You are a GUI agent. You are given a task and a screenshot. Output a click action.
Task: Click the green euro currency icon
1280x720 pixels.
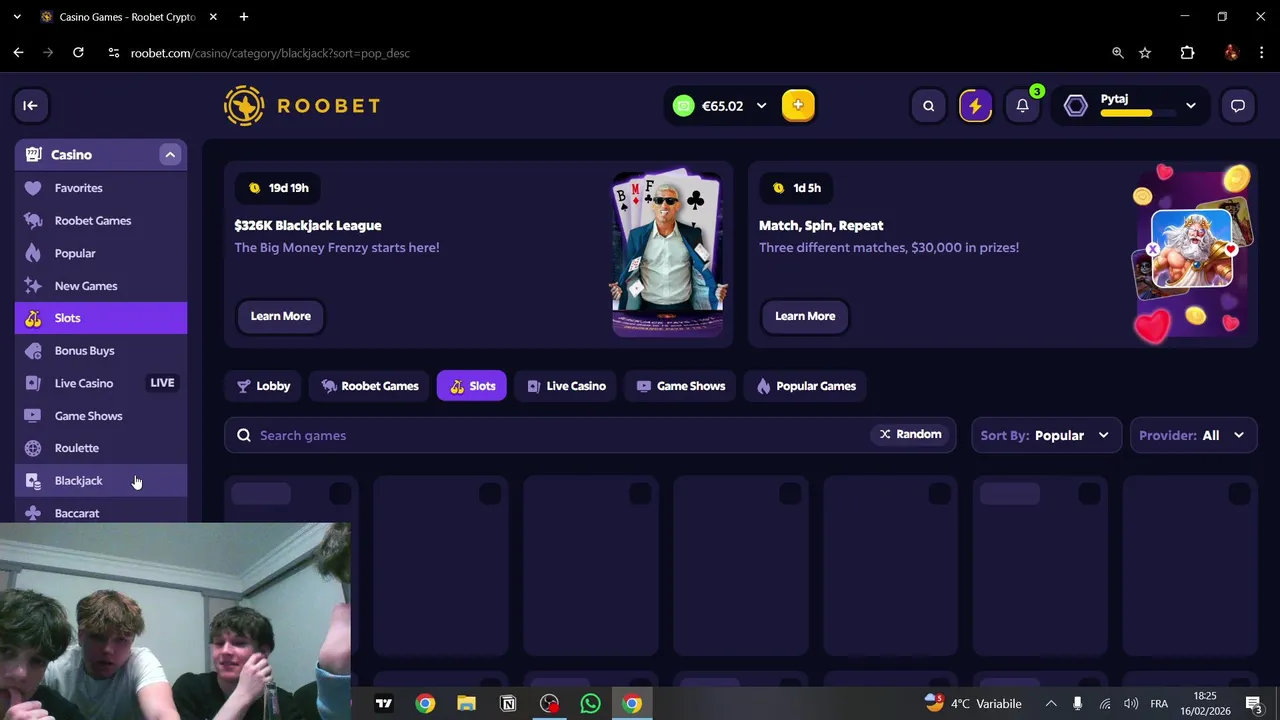pos(683,105)
